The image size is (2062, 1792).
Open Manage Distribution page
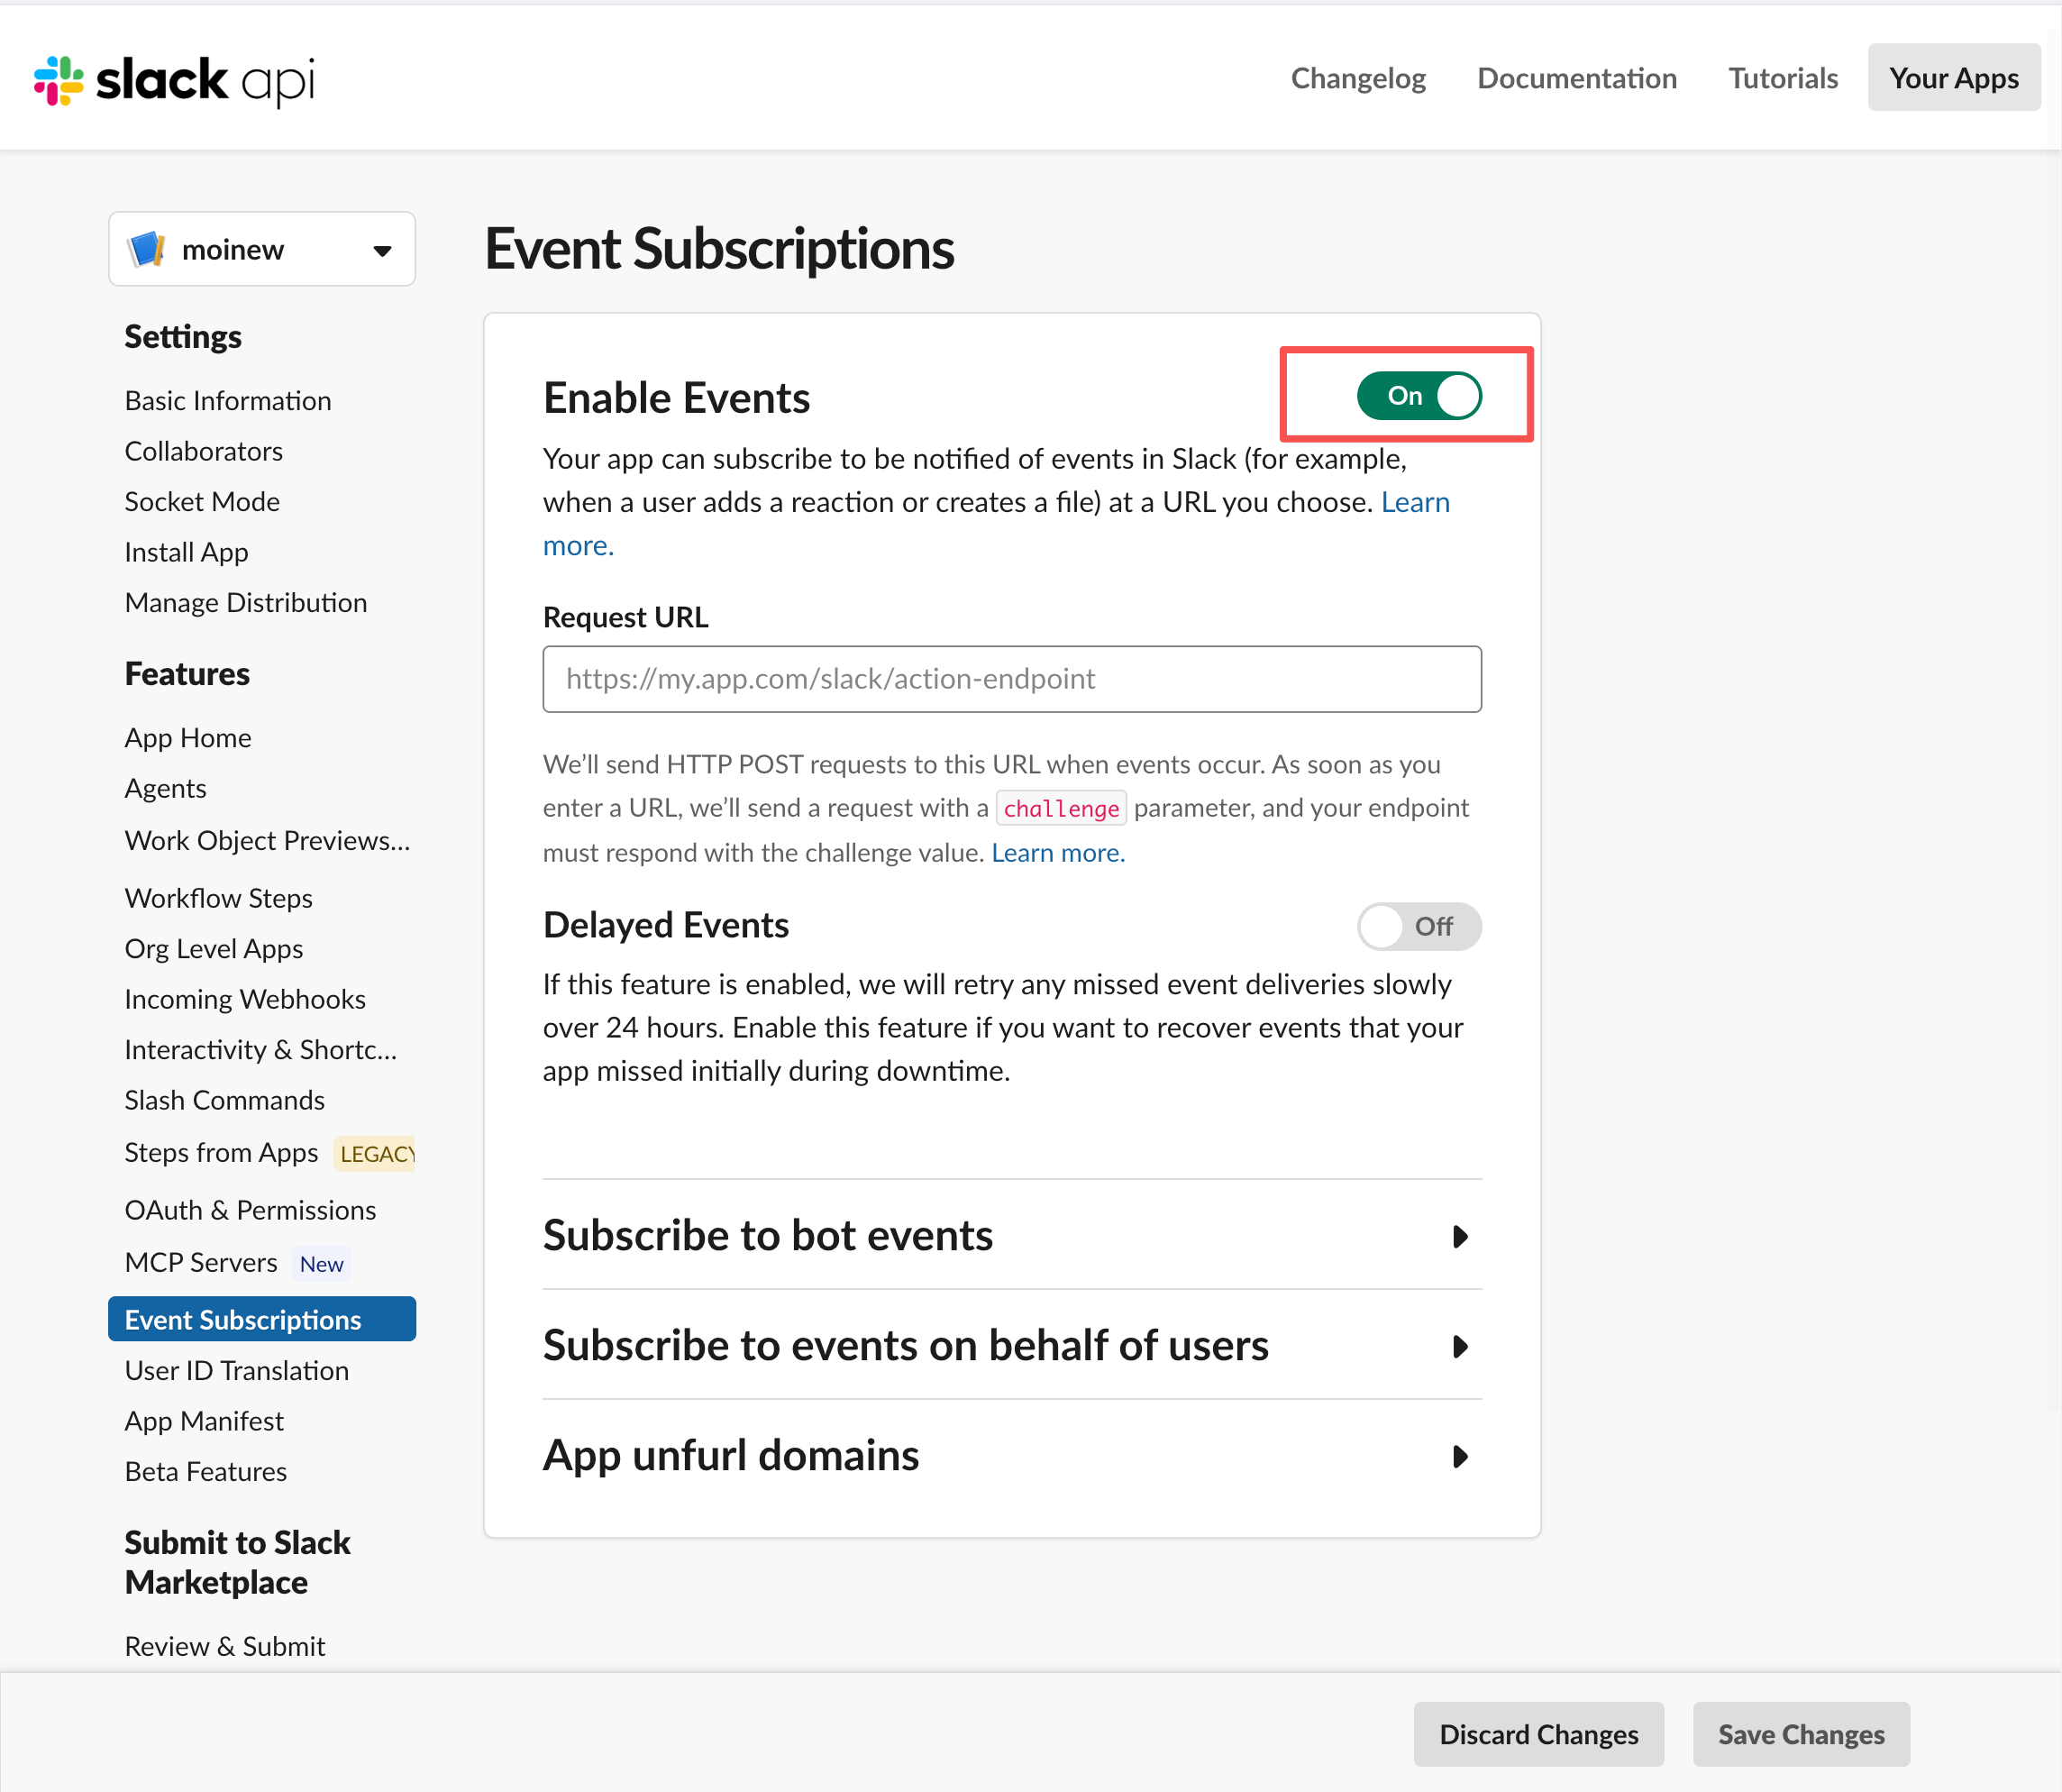point(246,603)
